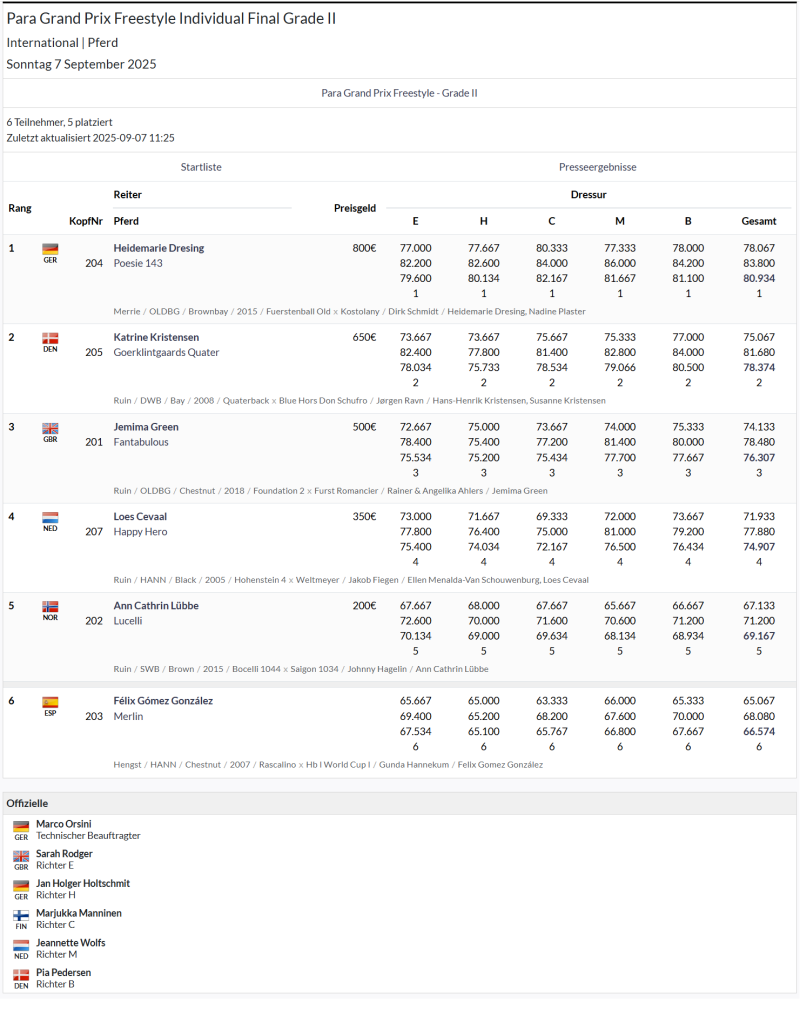Open the Startliste tab
Viewport: 800px width, 1009px height.
(201, 167)
